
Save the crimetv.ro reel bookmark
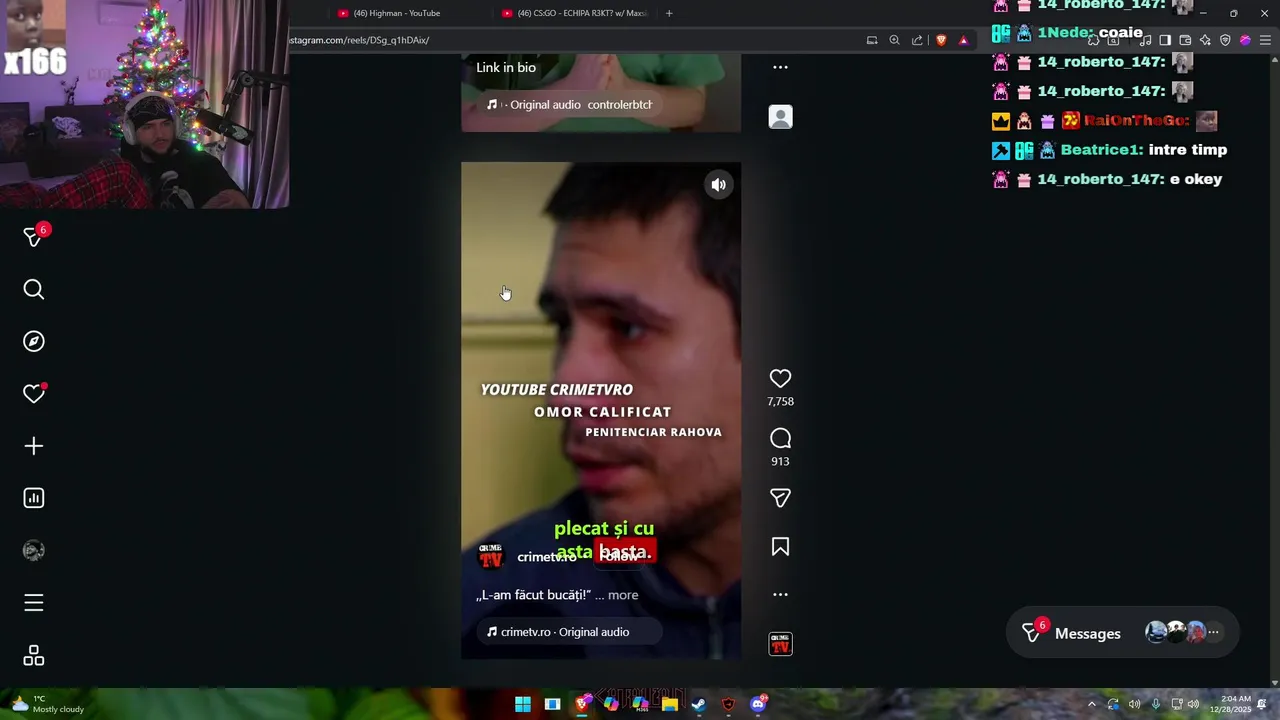pyautogui.click(x=780, y=547)
